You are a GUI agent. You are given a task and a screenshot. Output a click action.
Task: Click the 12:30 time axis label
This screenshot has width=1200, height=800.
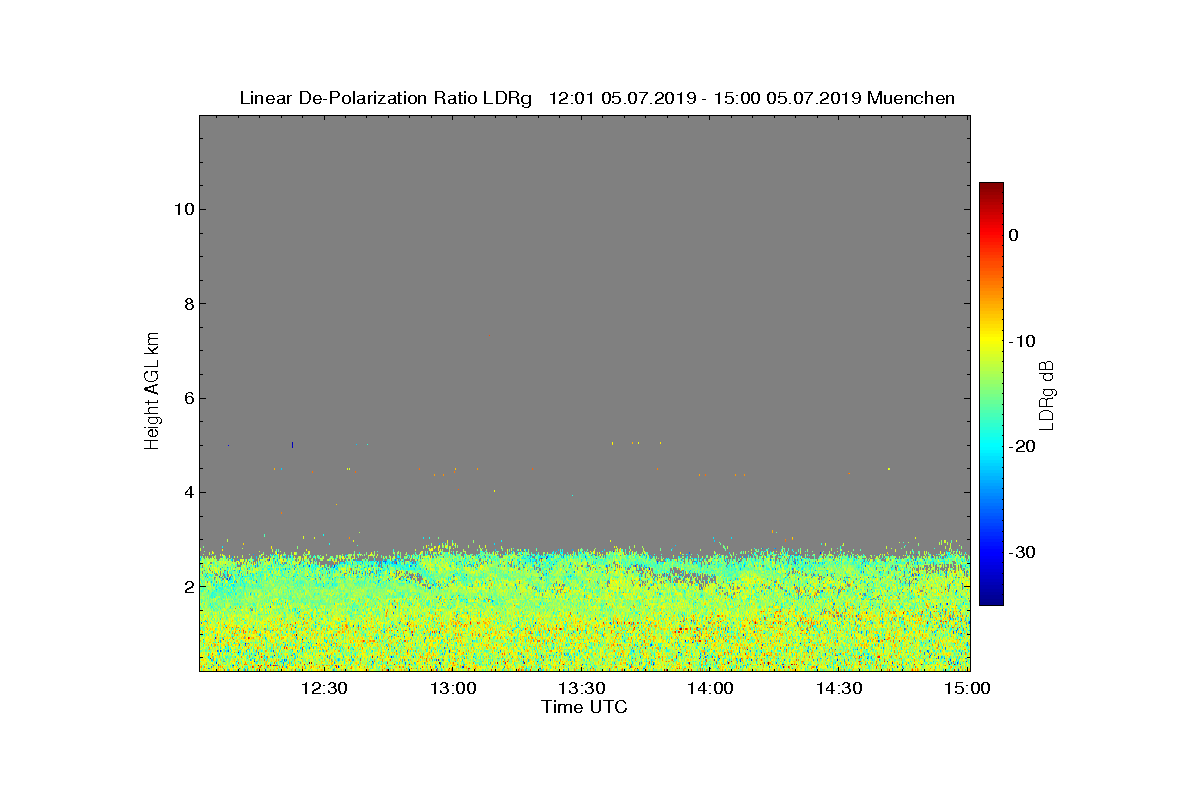tap(324, 688)
